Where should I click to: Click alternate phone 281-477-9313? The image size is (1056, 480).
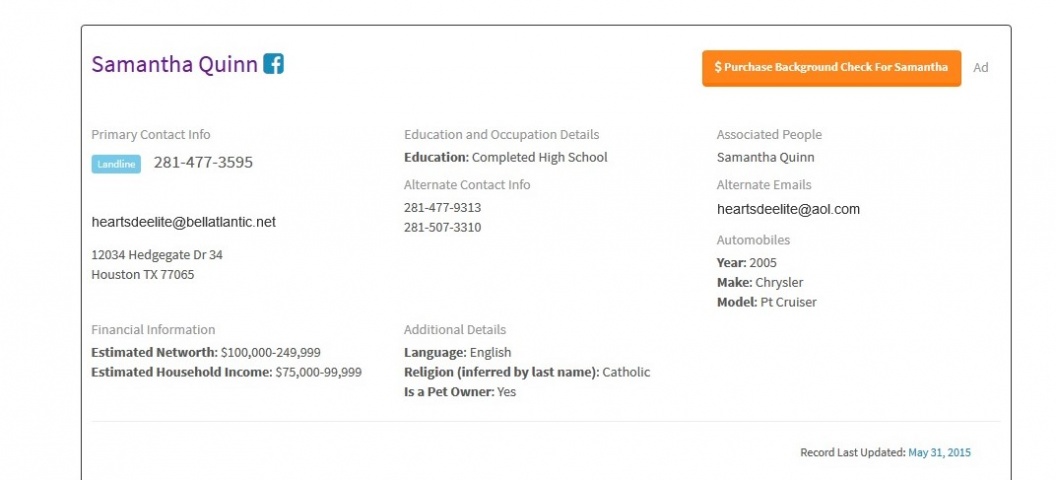442,208
